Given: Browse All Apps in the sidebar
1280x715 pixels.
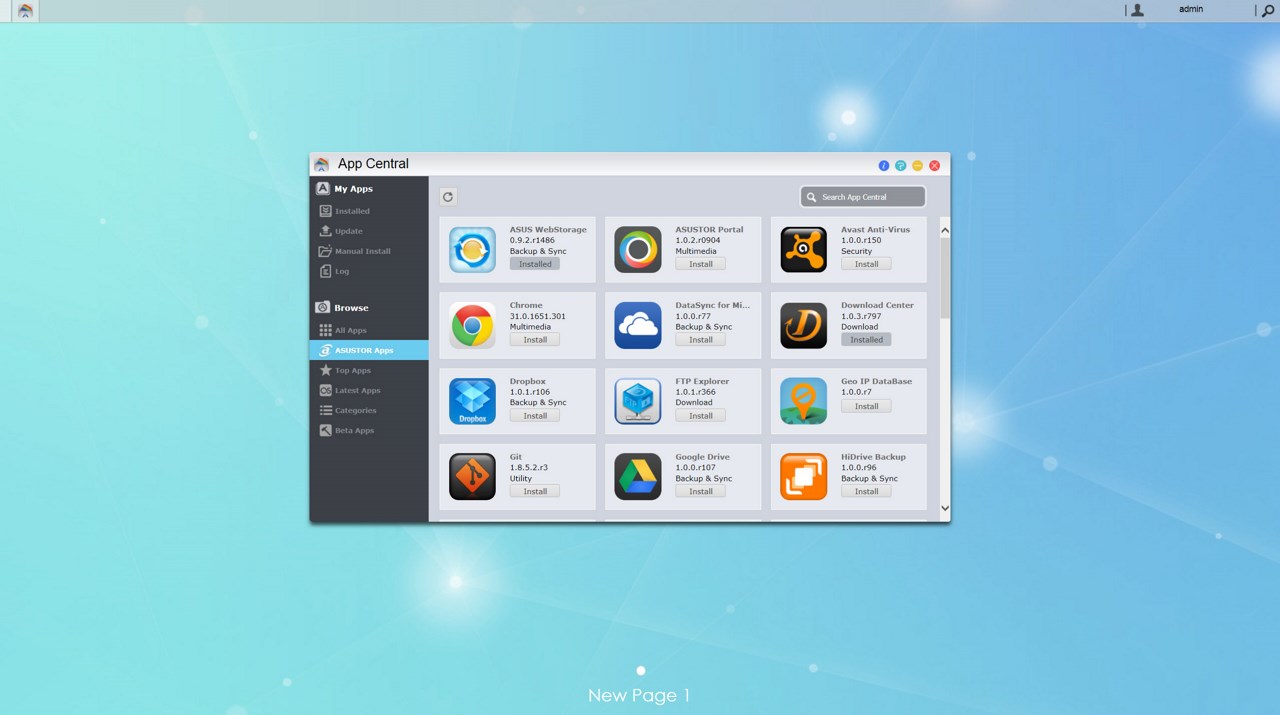Looking at the screenshot, I should [x=351, y=330].
